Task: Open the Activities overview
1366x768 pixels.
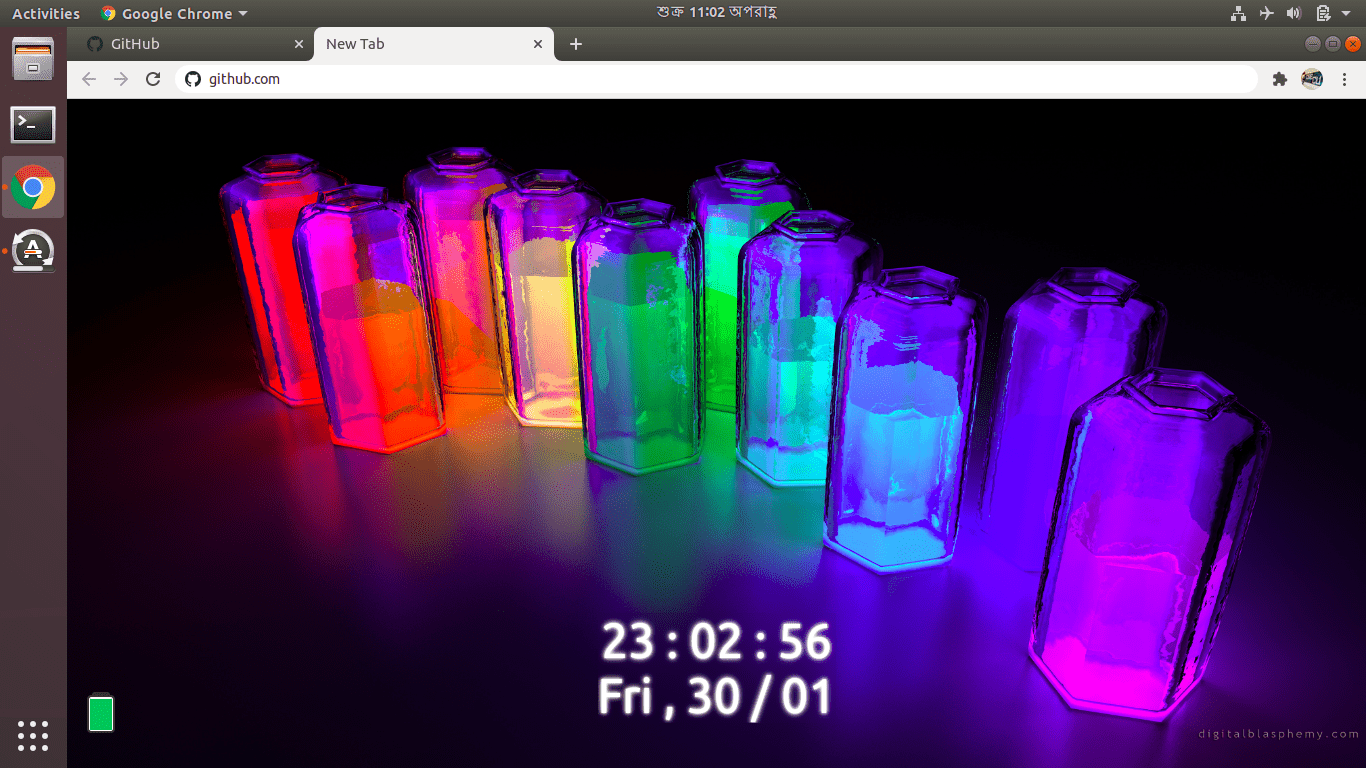Action: 46,13
